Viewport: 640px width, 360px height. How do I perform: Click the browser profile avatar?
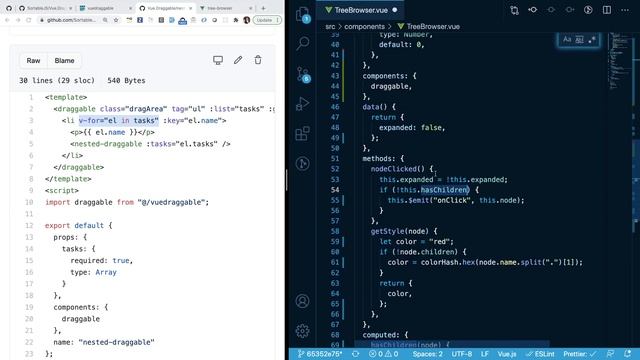pos(247,20)
